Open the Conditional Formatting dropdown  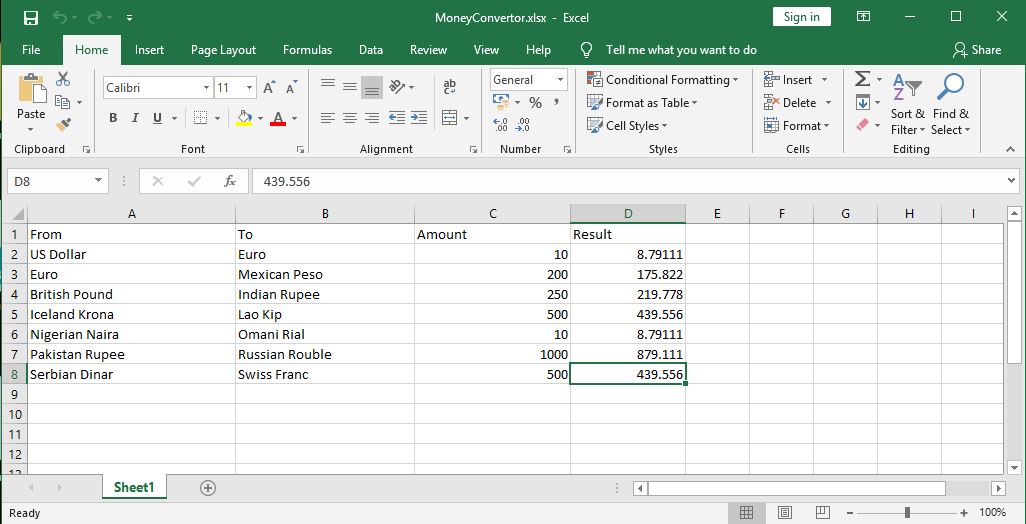pyautogui.click(x=662, y=80)
